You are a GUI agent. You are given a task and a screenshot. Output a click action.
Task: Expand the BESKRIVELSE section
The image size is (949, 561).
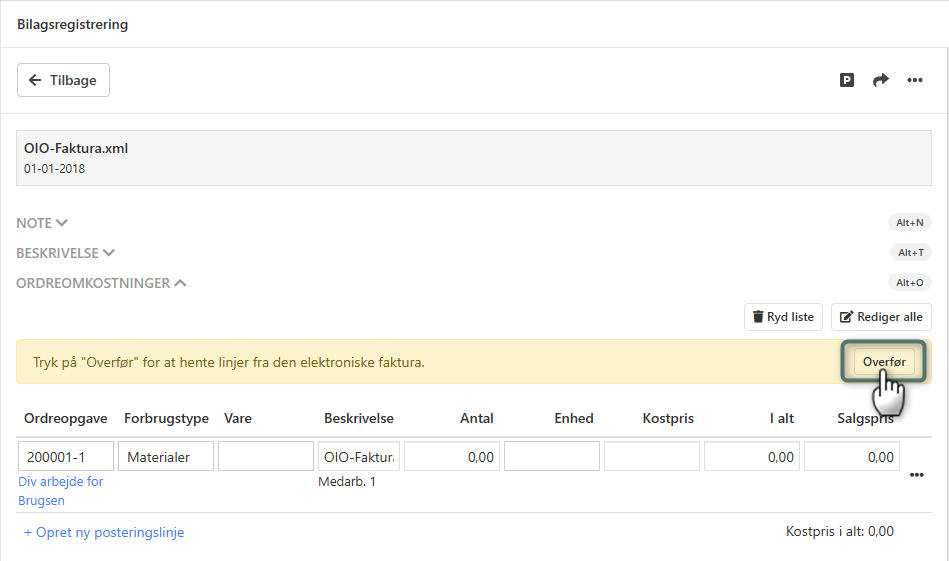pyautogui.click(x=66, y=253)
